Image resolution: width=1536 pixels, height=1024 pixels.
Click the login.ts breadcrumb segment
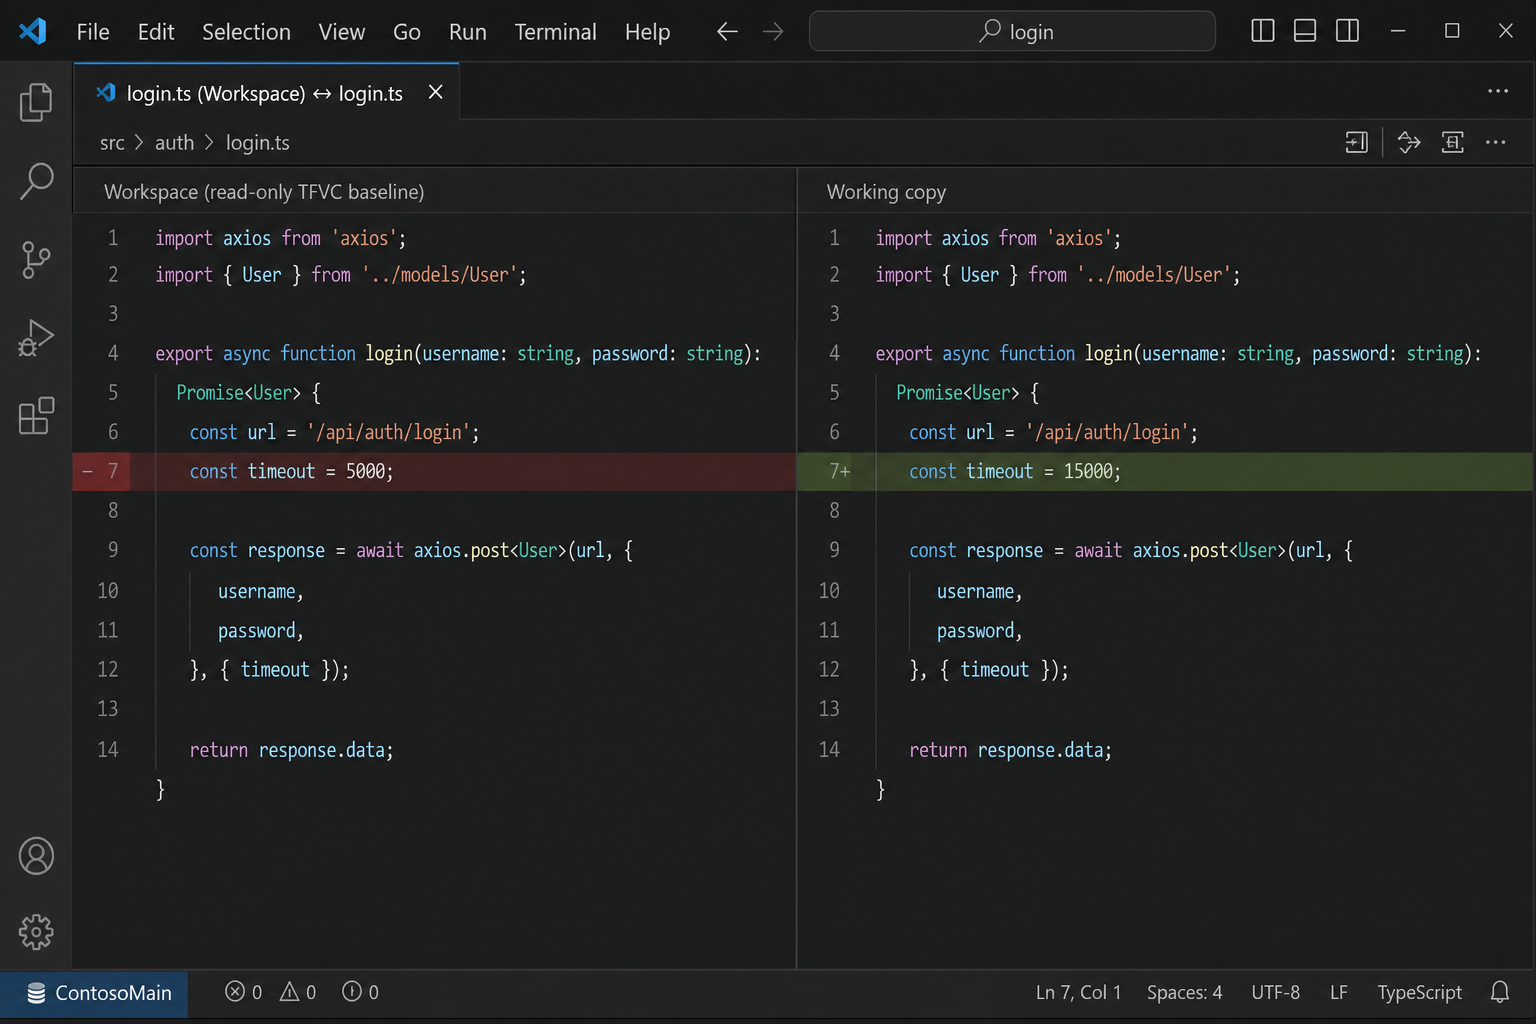pos(257,143)
